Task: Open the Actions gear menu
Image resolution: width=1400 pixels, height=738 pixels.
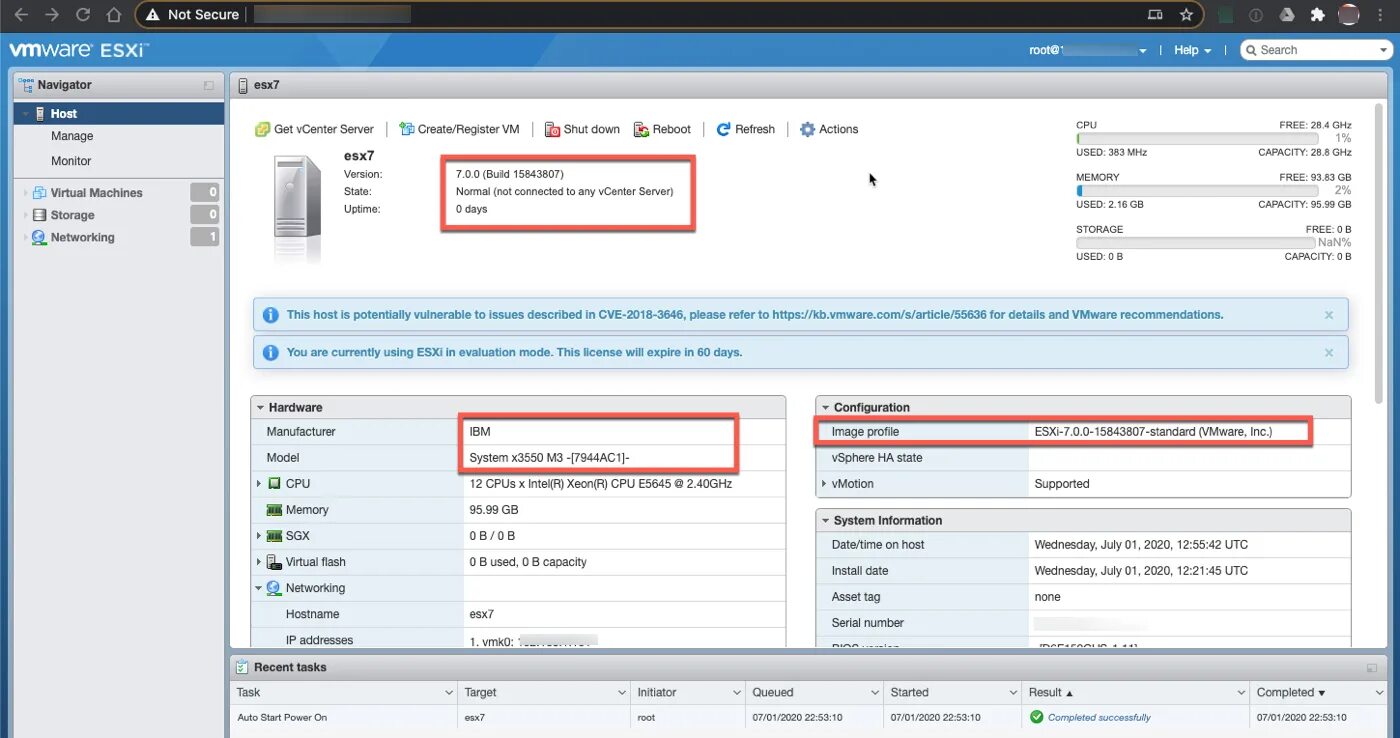Action: tap(829, 129)
